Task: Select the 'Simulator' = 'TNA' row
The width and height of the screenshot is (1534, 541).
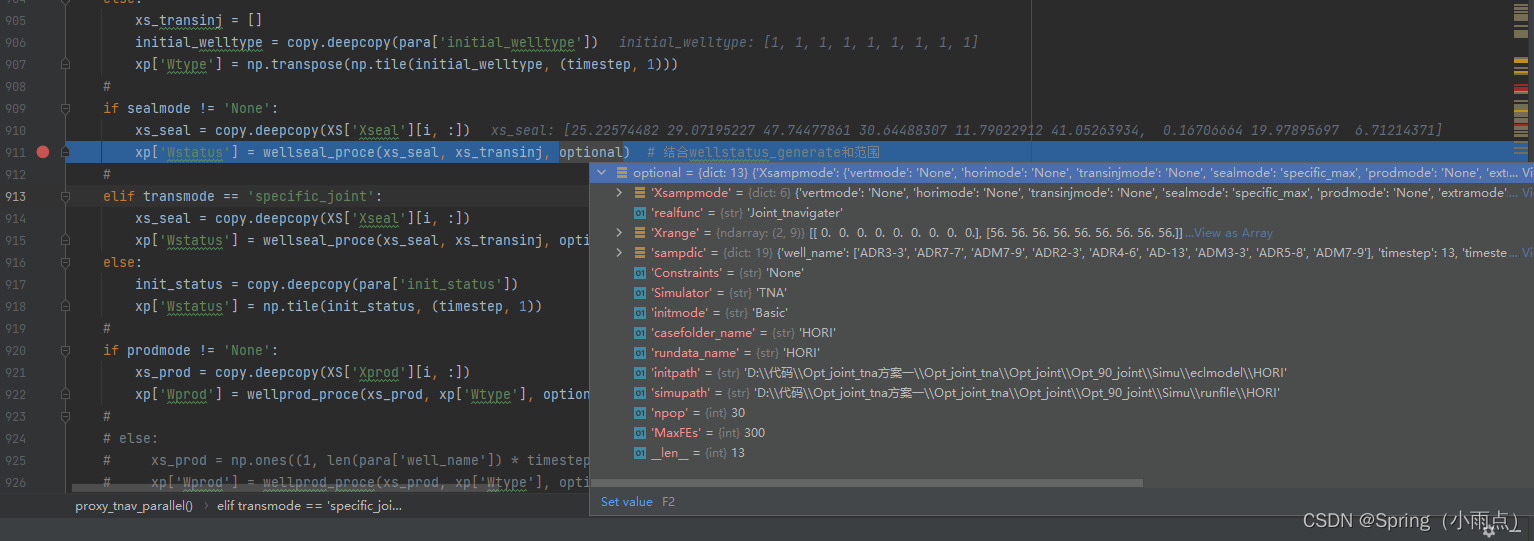Action: pyautogui.click(x=1060, y=293)
